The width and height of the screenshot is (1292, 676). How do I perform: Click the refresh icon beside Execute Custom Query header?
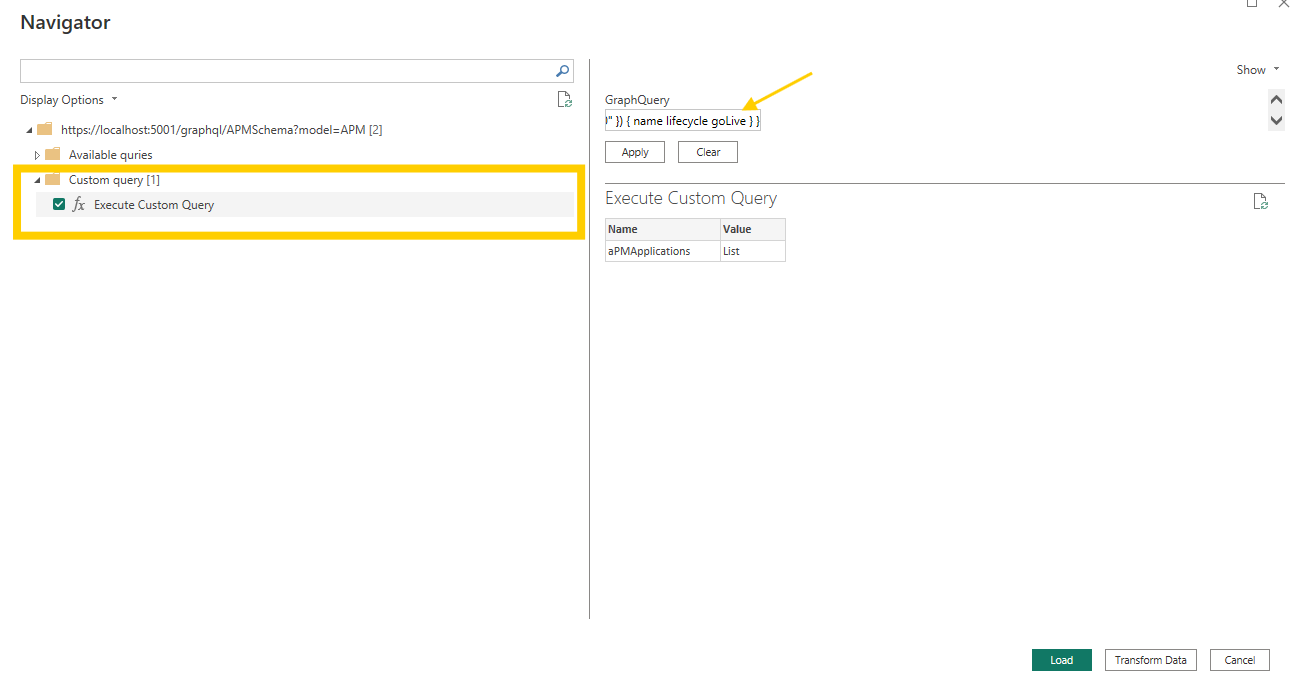pos(1260,201)
